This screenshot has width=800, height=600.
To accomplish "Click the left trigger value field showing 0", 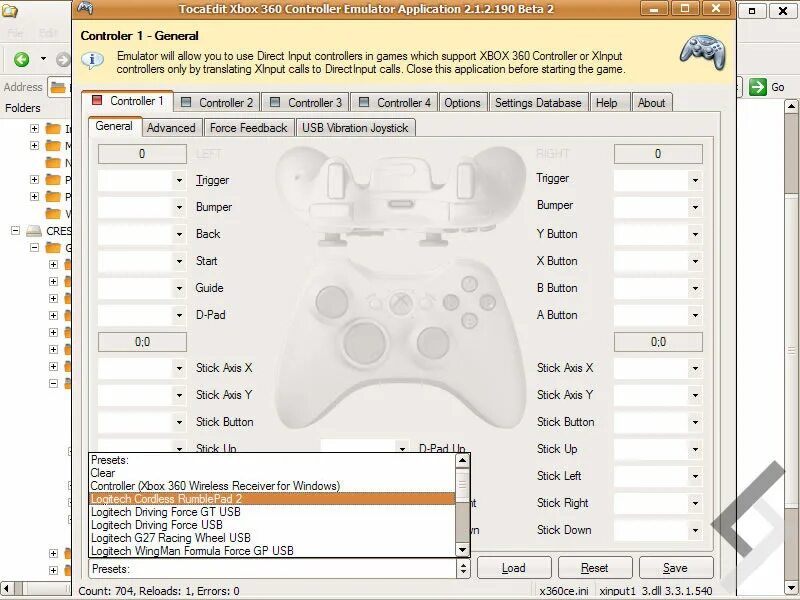I will point(142,154).
